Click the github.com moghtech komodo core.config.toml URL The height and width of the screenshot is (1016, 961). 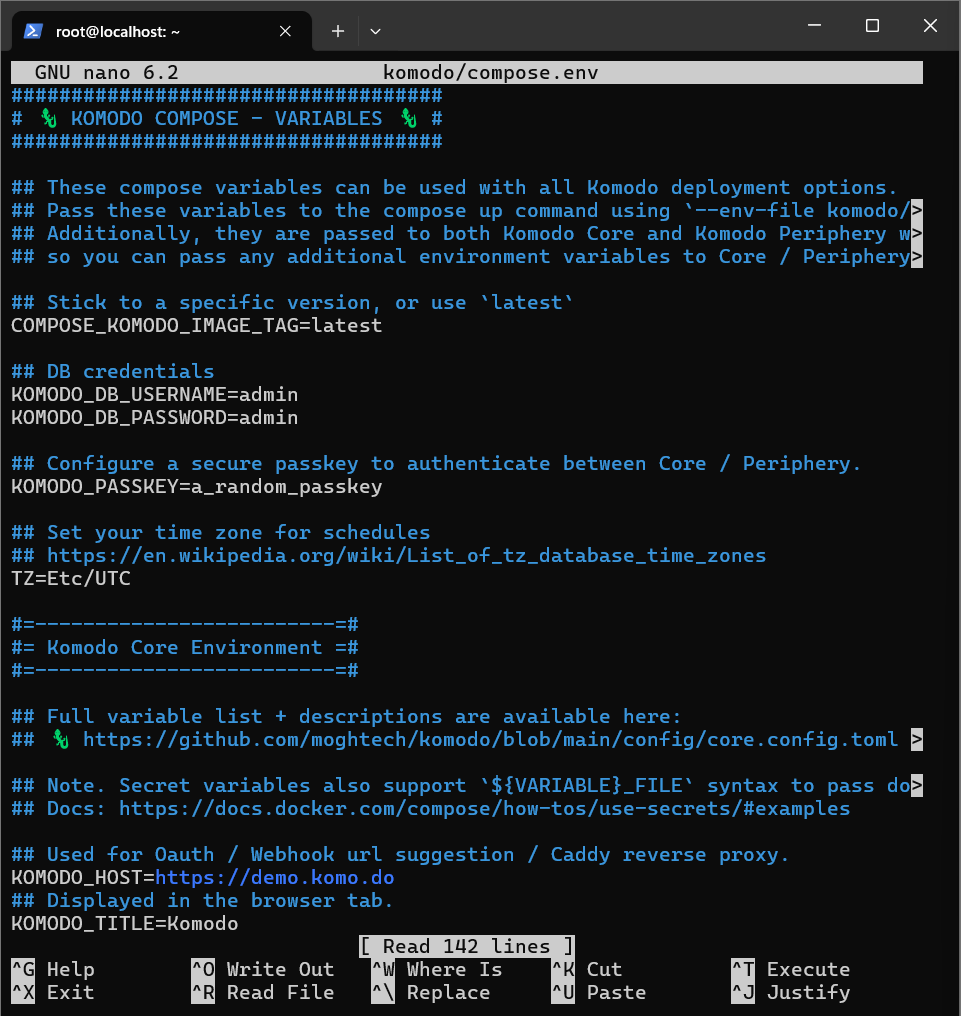[491, 739]
